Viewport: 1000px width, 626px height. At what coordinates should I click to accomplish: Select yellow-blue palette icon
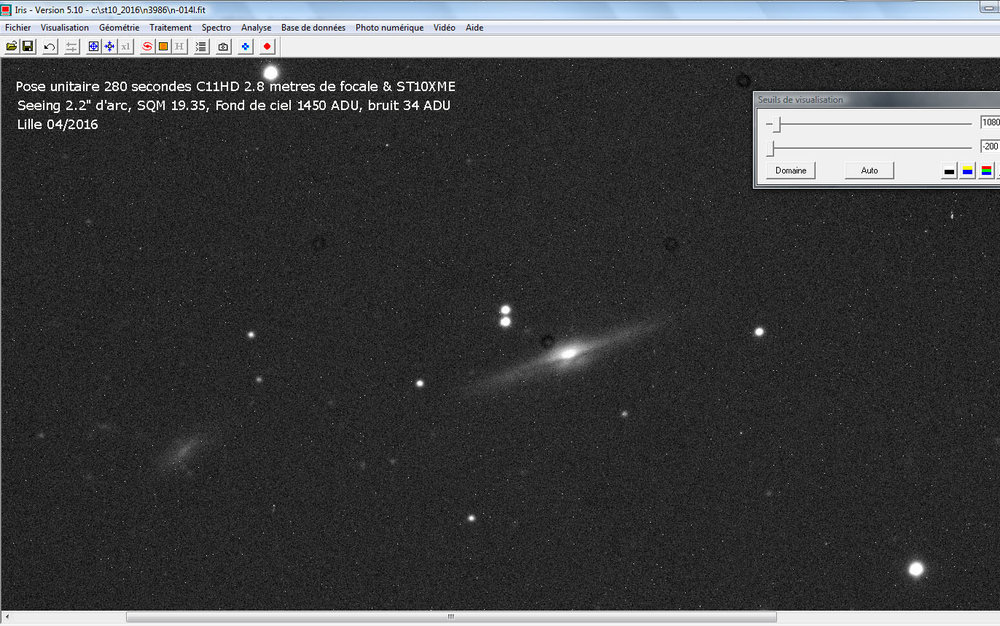click(967, 171)
